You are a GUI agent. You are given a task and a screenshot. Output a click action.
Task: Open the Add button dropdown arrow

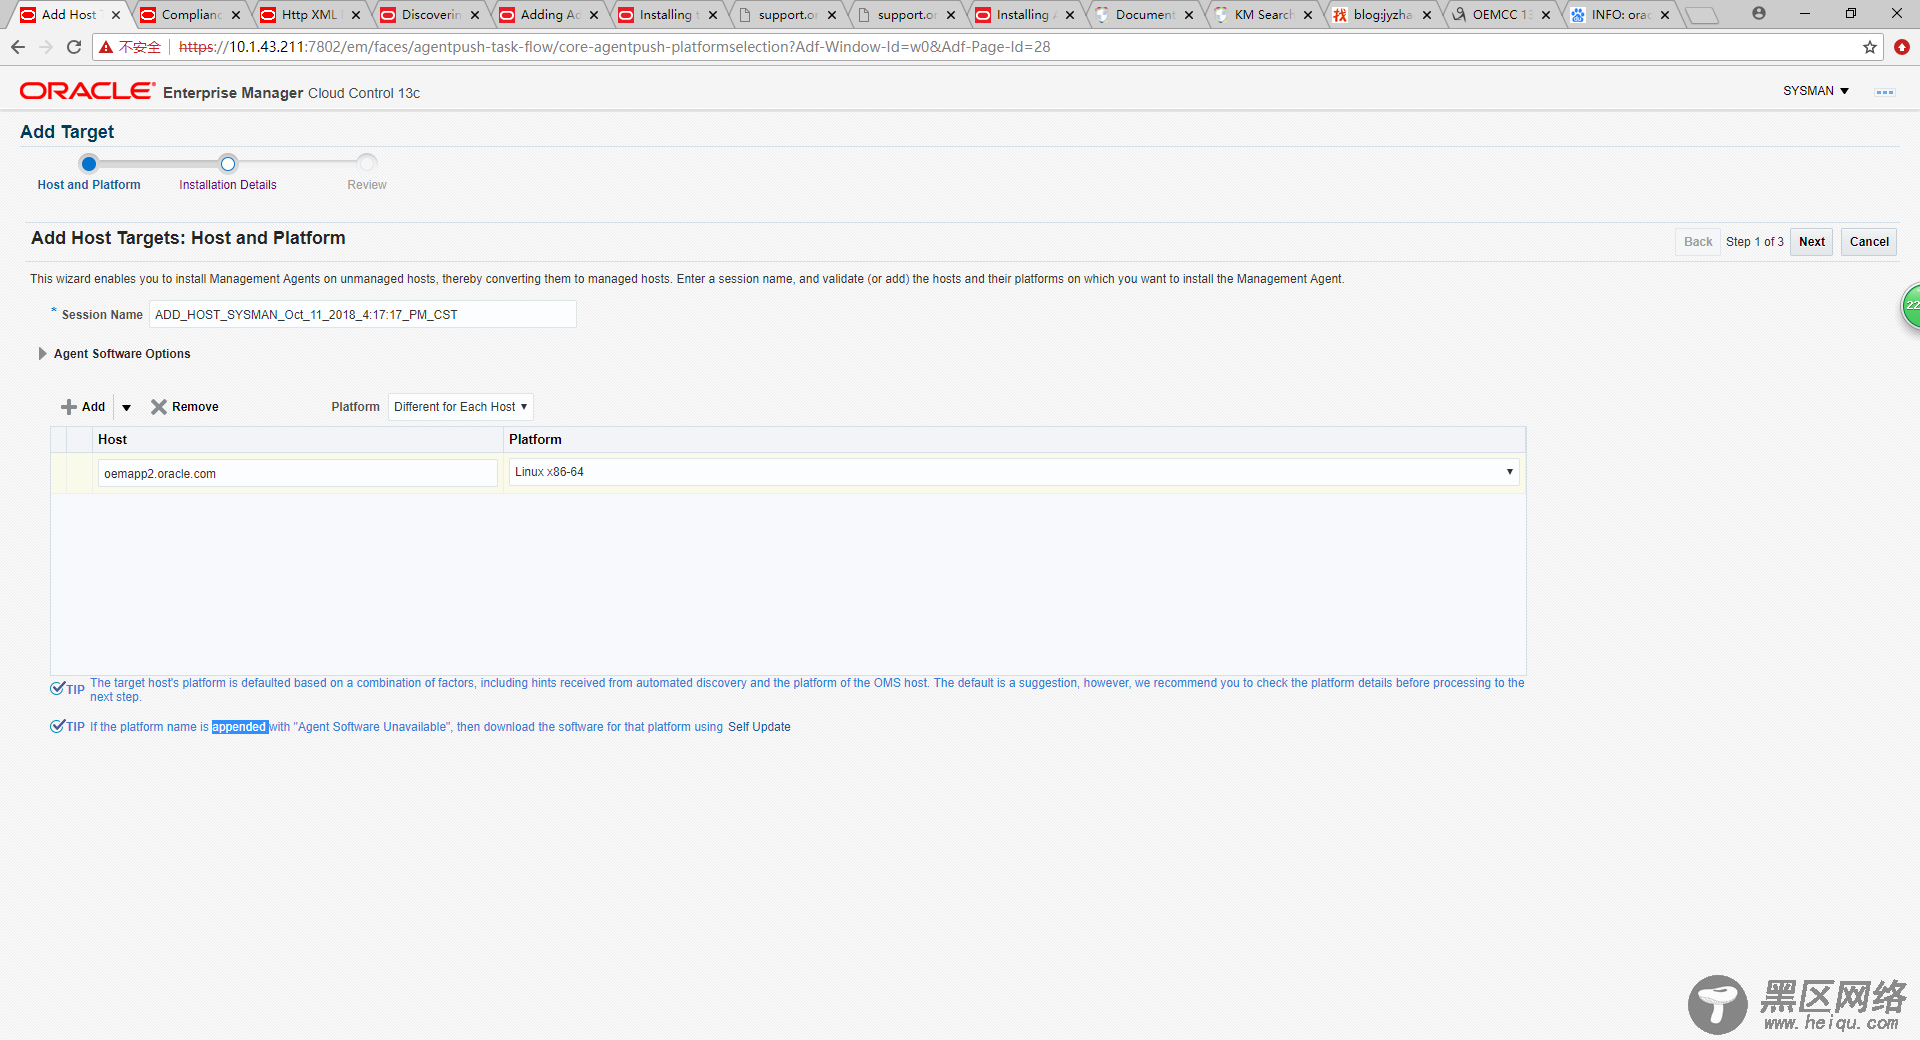pyautogui.click(x=126, y=407)
